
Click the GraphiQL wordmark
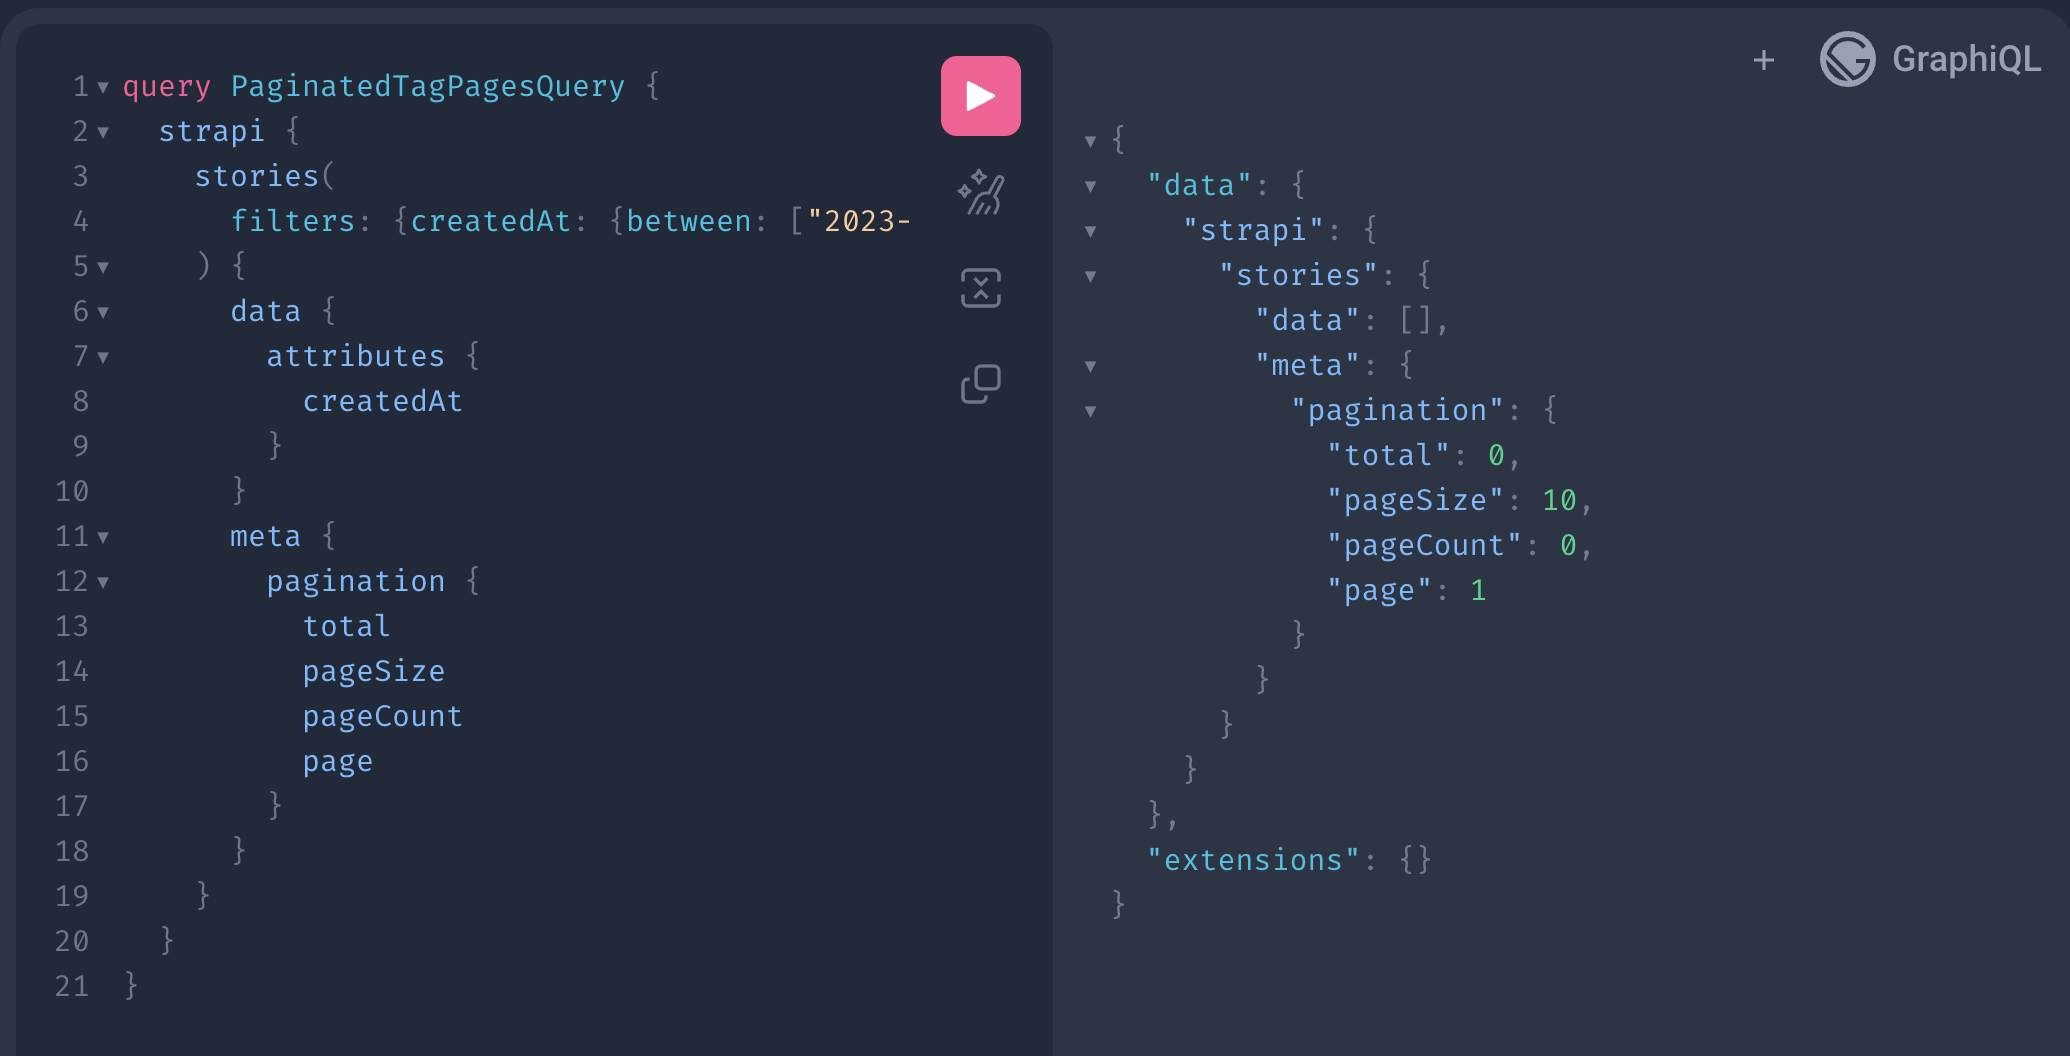point(1966,59)
